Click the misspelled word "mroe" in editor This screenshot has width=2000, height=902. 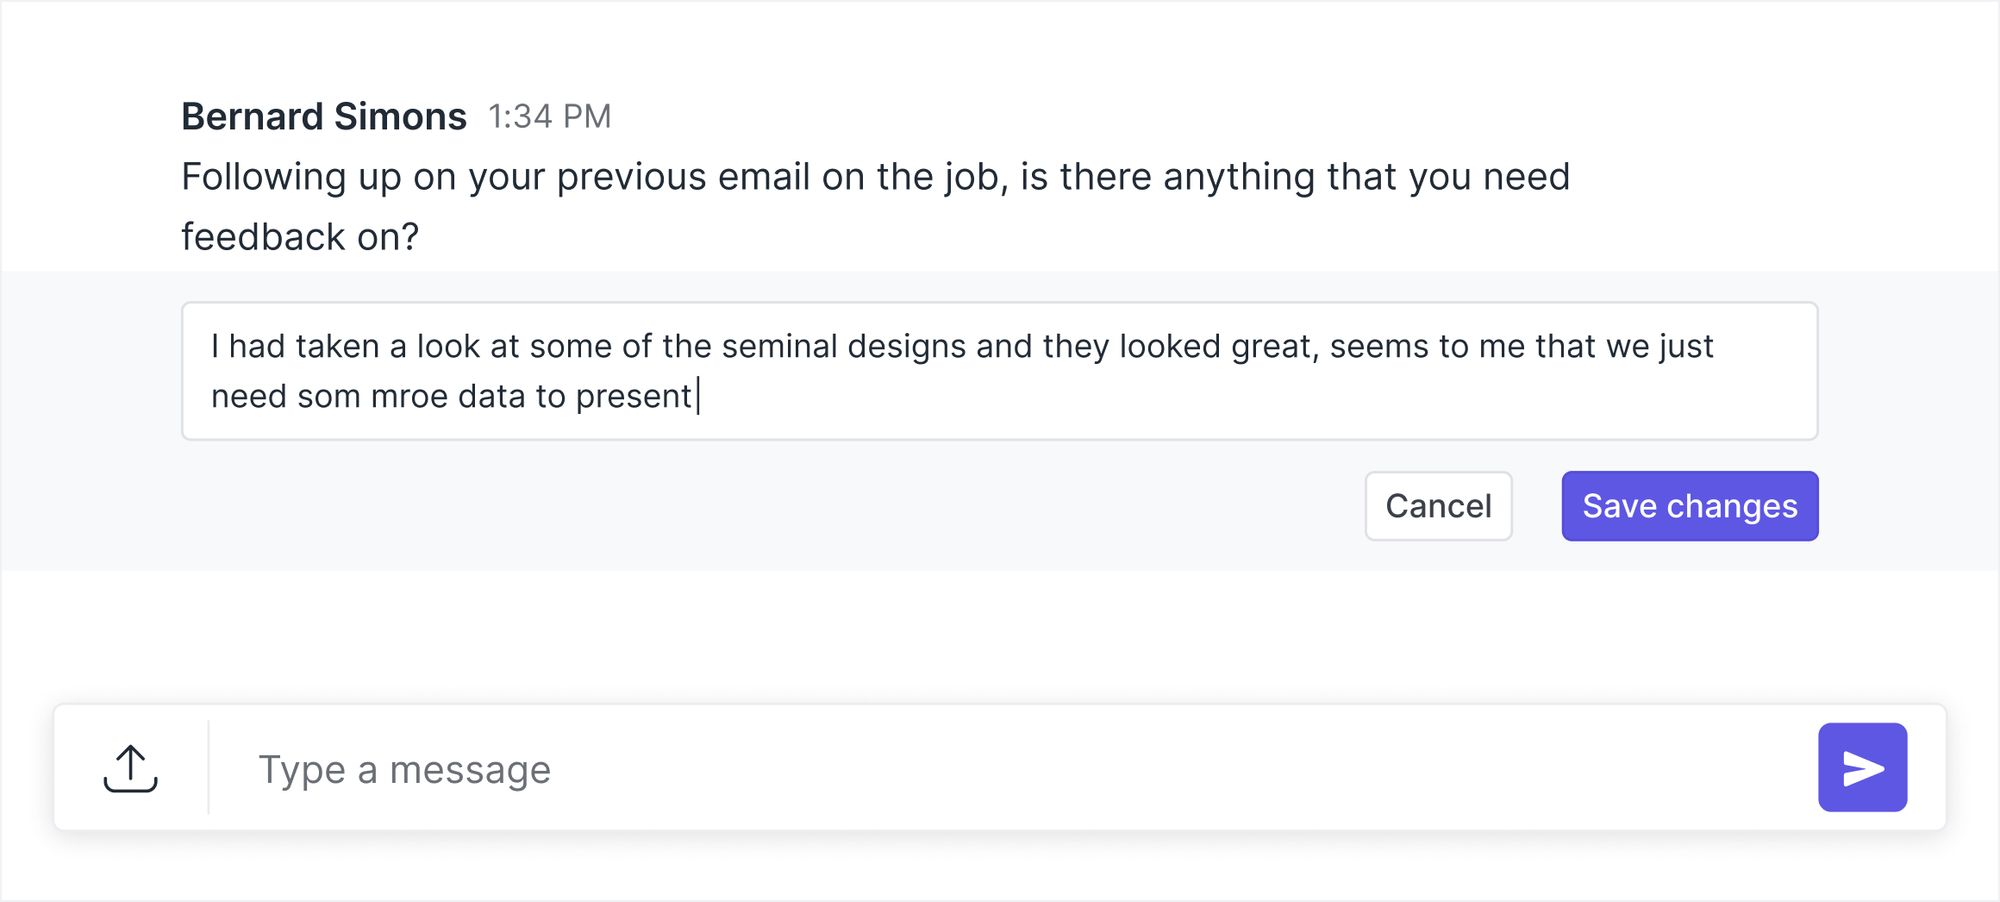pyautogui.click(x=409, y=397)
